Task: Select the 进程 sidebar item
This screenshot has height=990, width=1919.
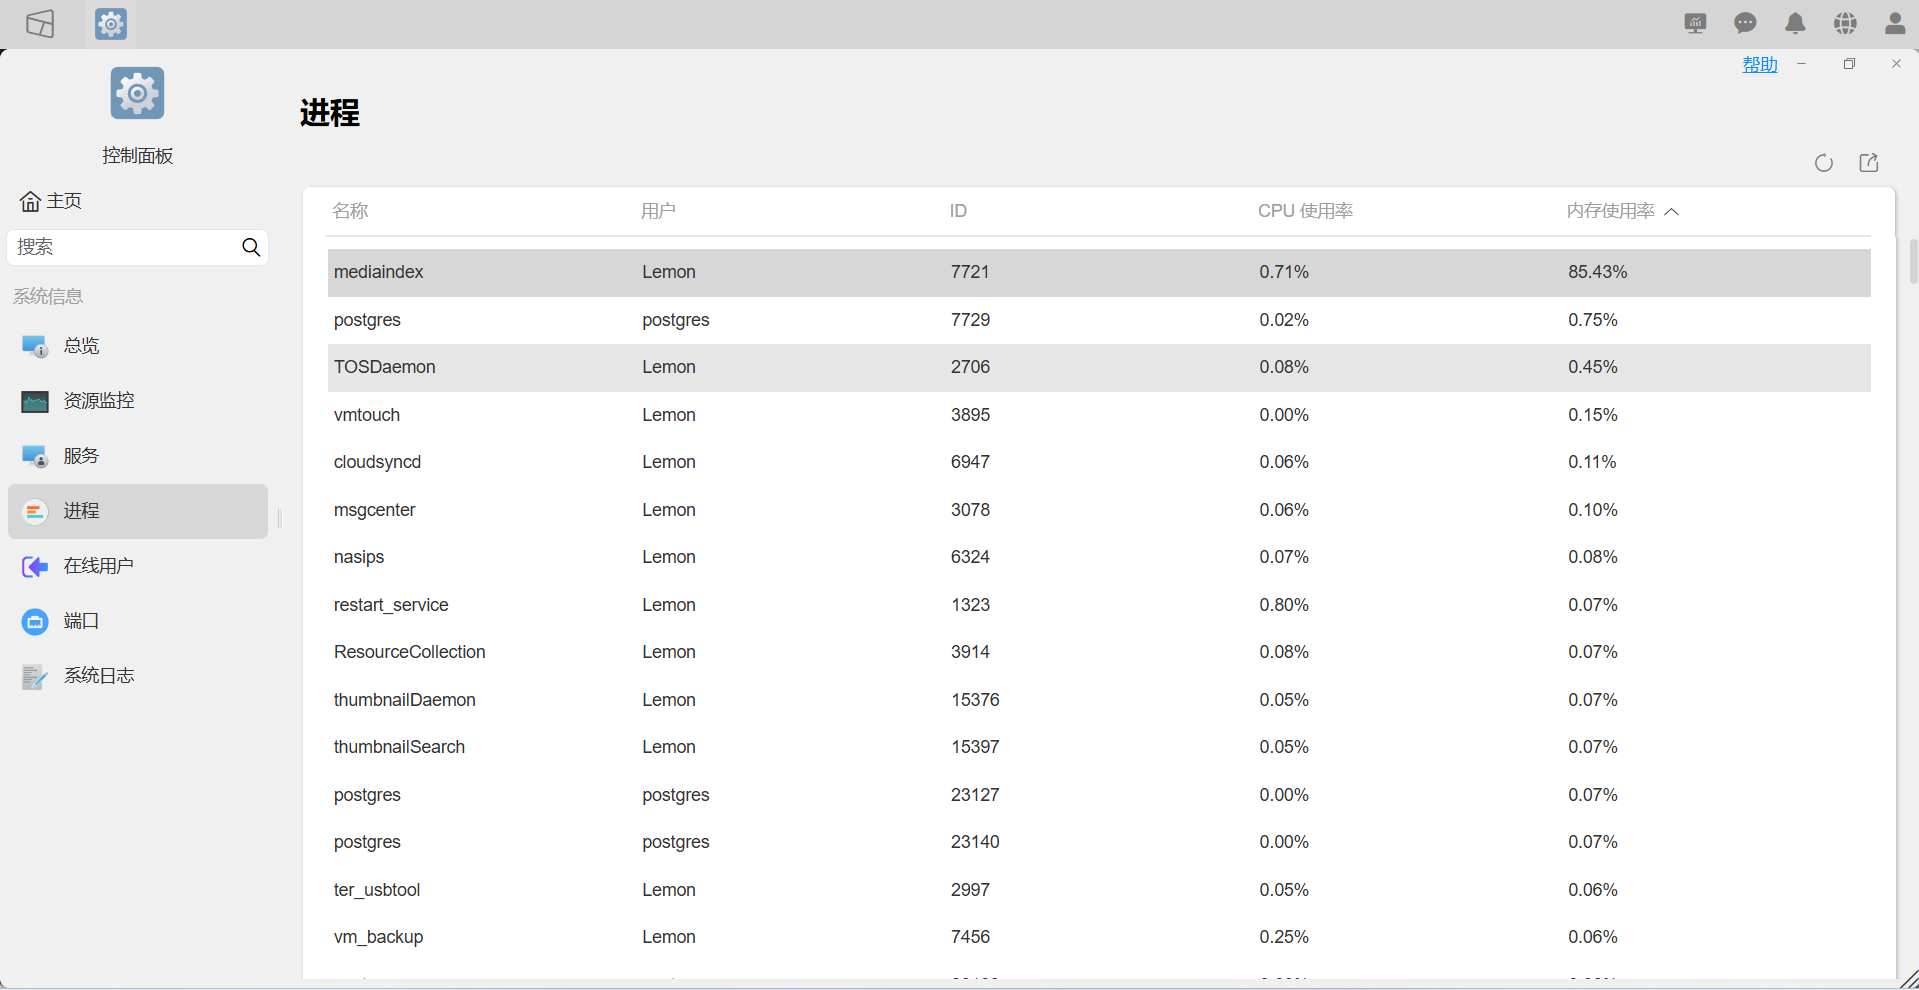Action: tap(138, 511)
